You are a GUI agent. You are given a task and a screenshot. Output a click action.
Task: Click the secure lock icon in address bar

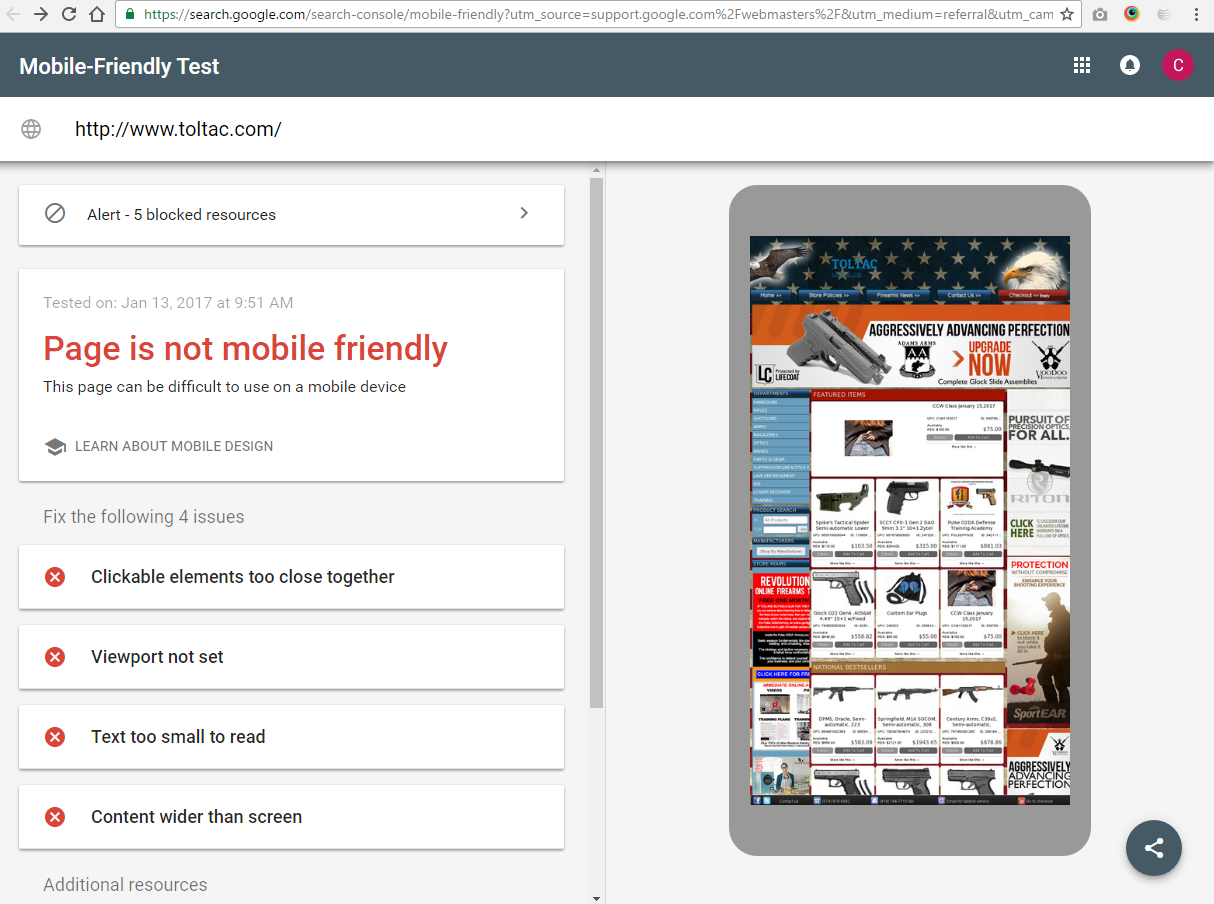[x=130, y=15]
